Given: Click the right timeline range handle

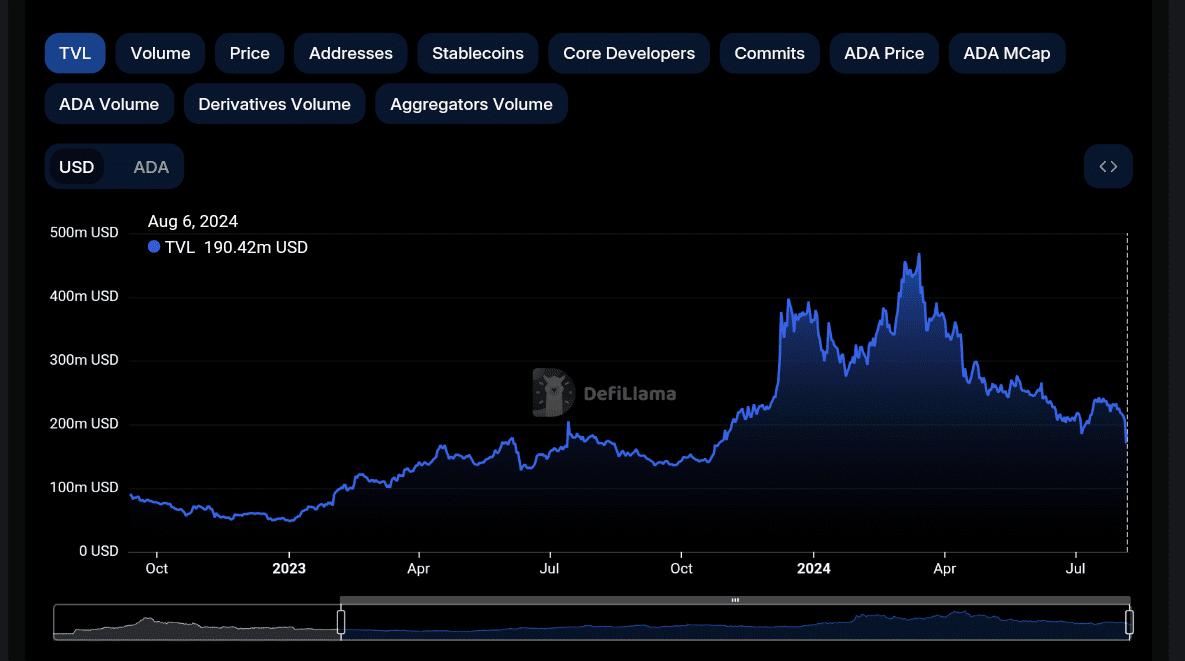Looking at the screenshot, I should tap(1130, 621).
